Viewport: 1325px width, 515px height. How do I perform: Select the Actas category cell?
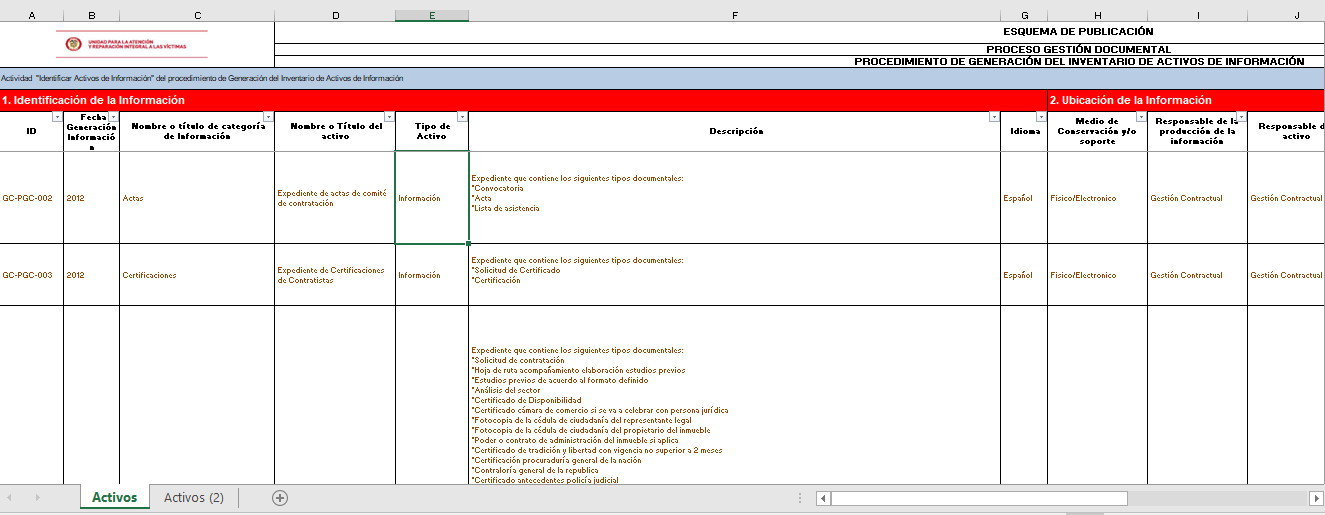pyautogui.click(x=197, y=198)
